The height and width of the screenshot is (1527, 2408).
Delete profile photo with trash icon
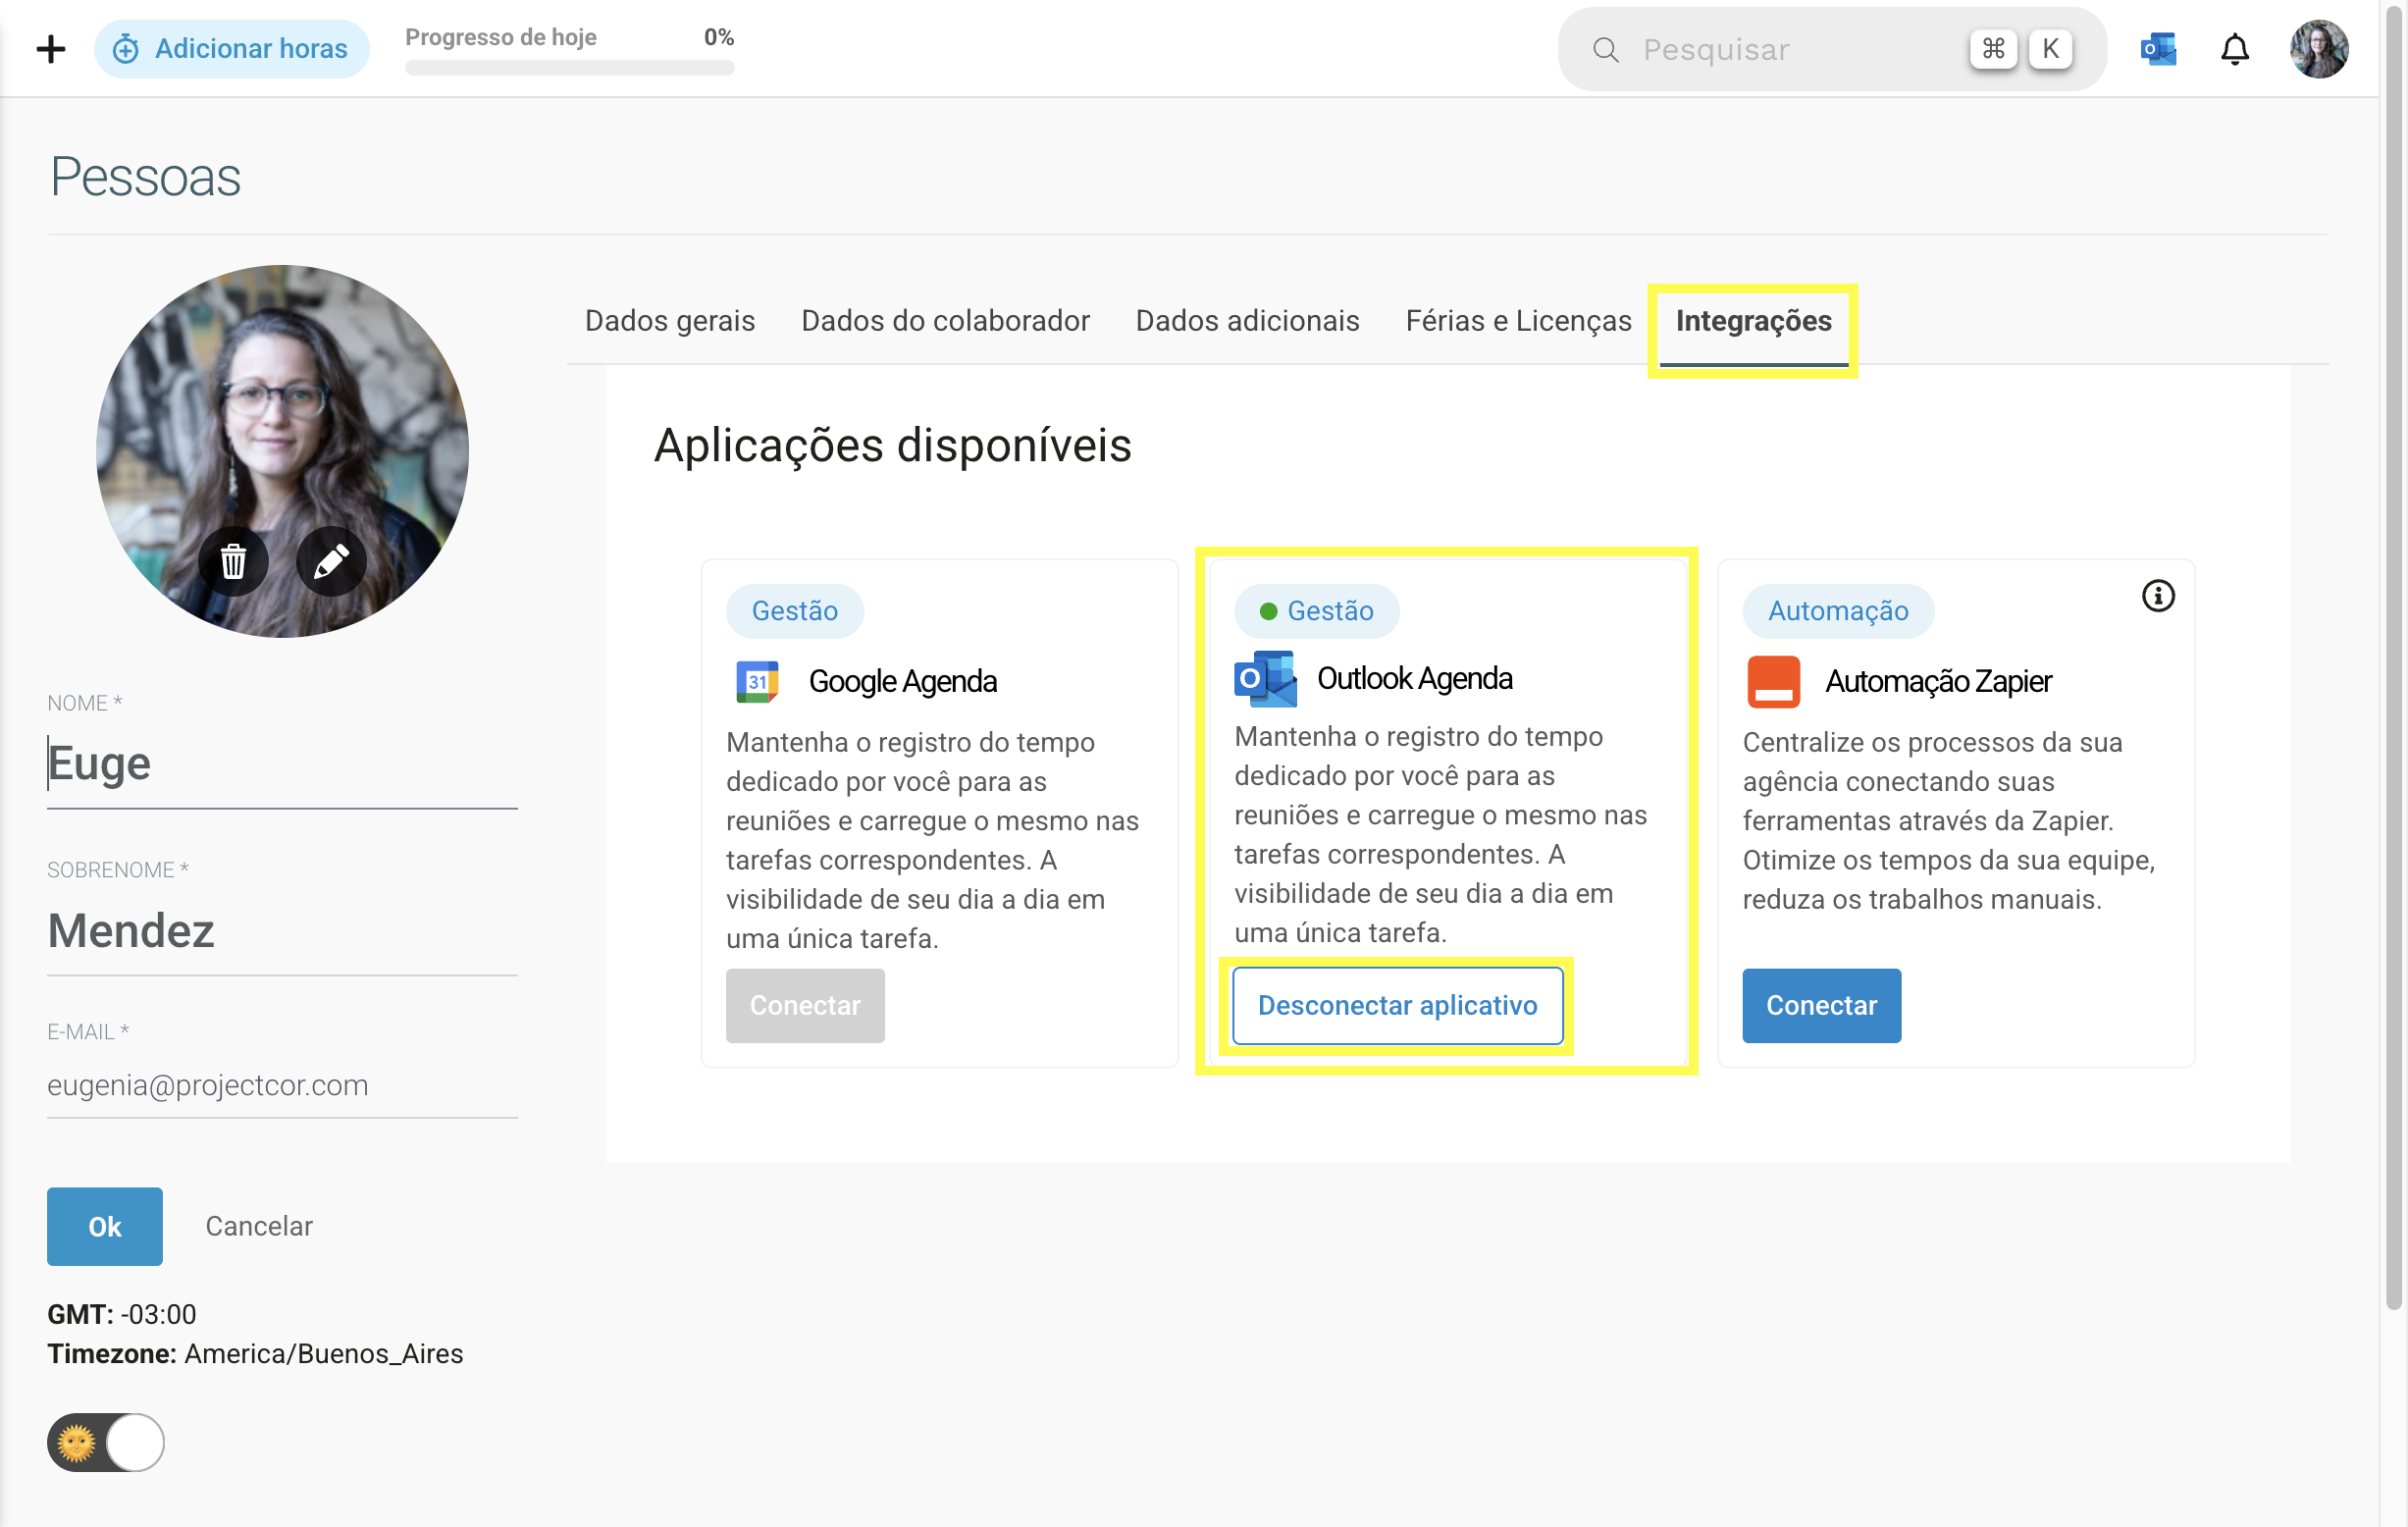coord(233,561)
